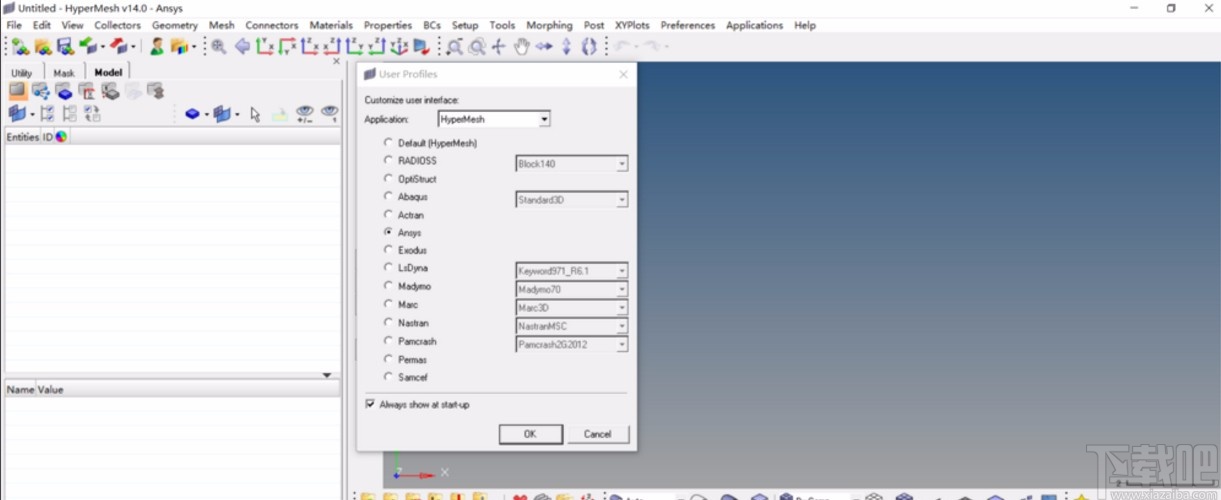1221x500 pixels.
Task: Switch to the Utility tab
Action: pos(22,73)
